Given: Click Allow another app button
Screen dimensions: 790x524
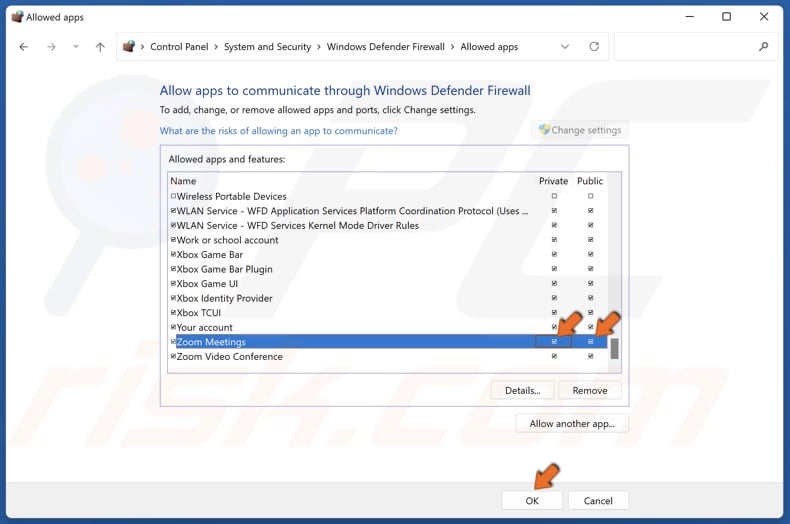Looking at the screenshot, I should pos(572,424).
